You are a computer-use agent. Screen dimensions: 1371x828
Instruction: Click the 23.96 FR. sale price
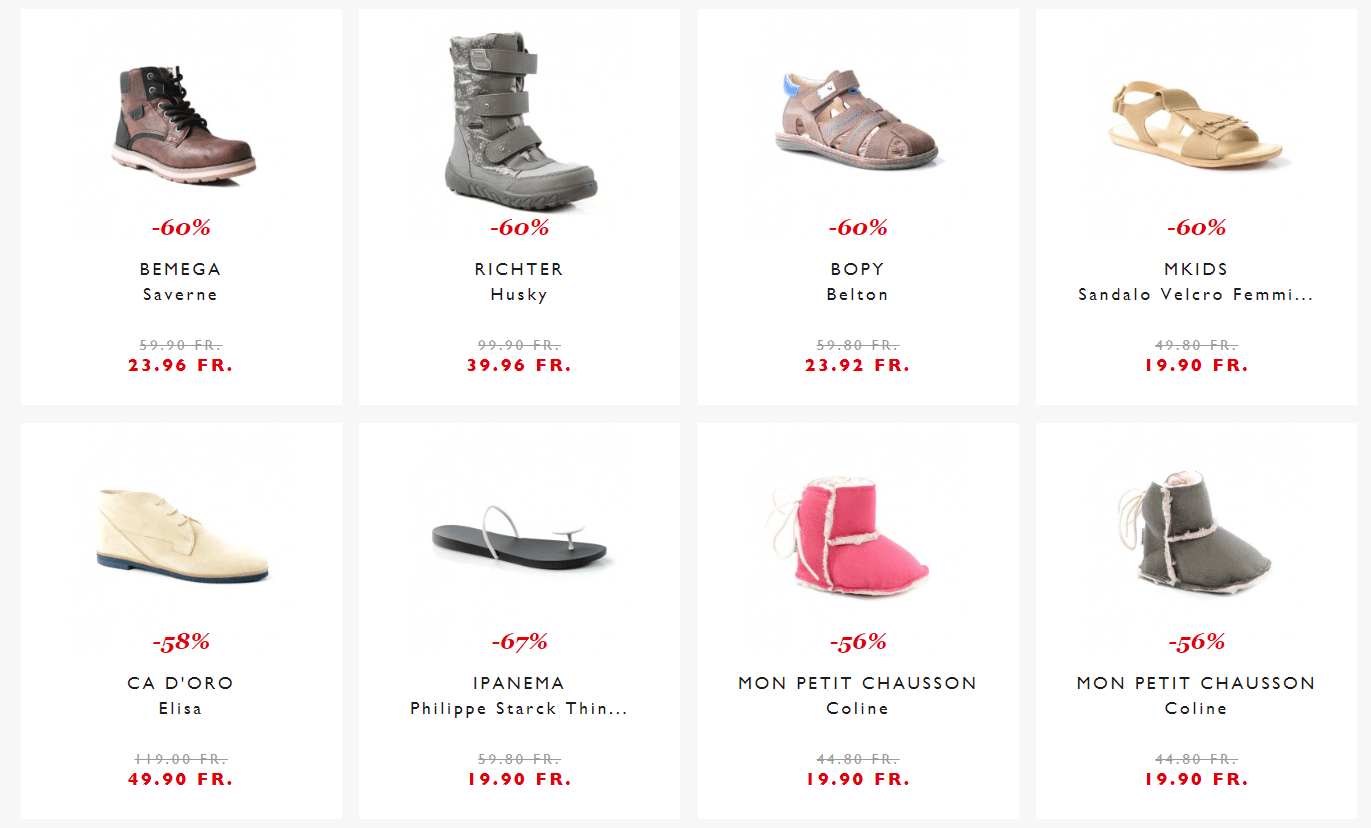pyautogui.click(x=180, y=365)
